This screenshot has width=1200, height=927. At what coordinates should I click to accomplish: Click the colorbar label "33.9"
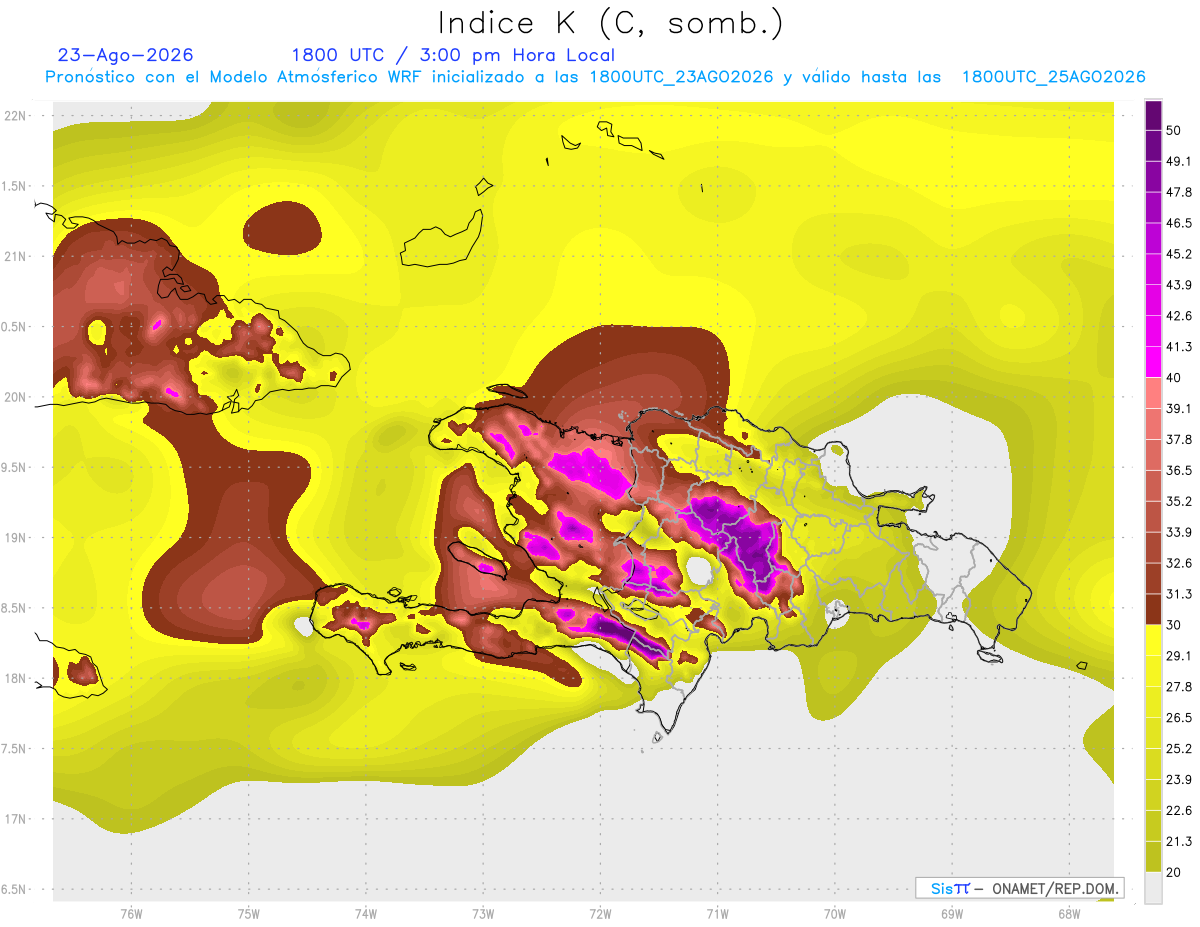pos(1178,532)
